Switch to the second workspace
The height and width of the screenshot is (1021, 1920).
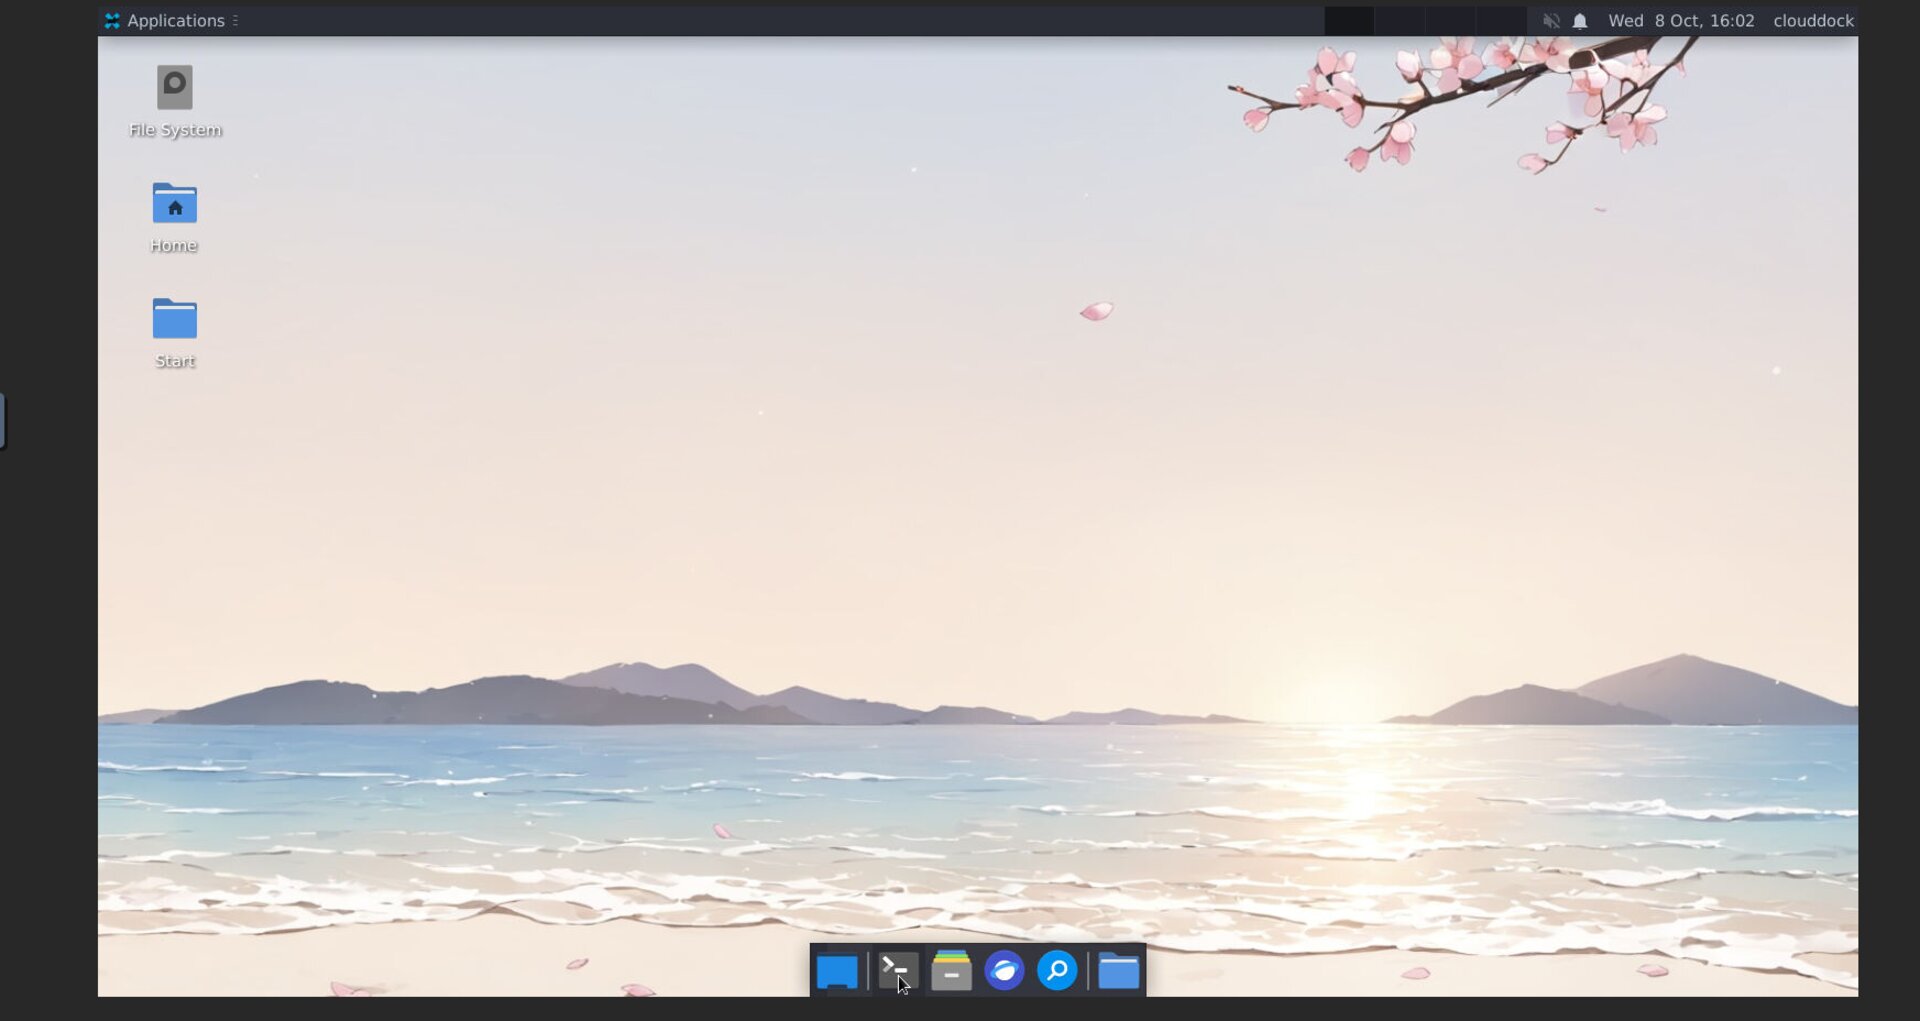(x=1400, y=21)
